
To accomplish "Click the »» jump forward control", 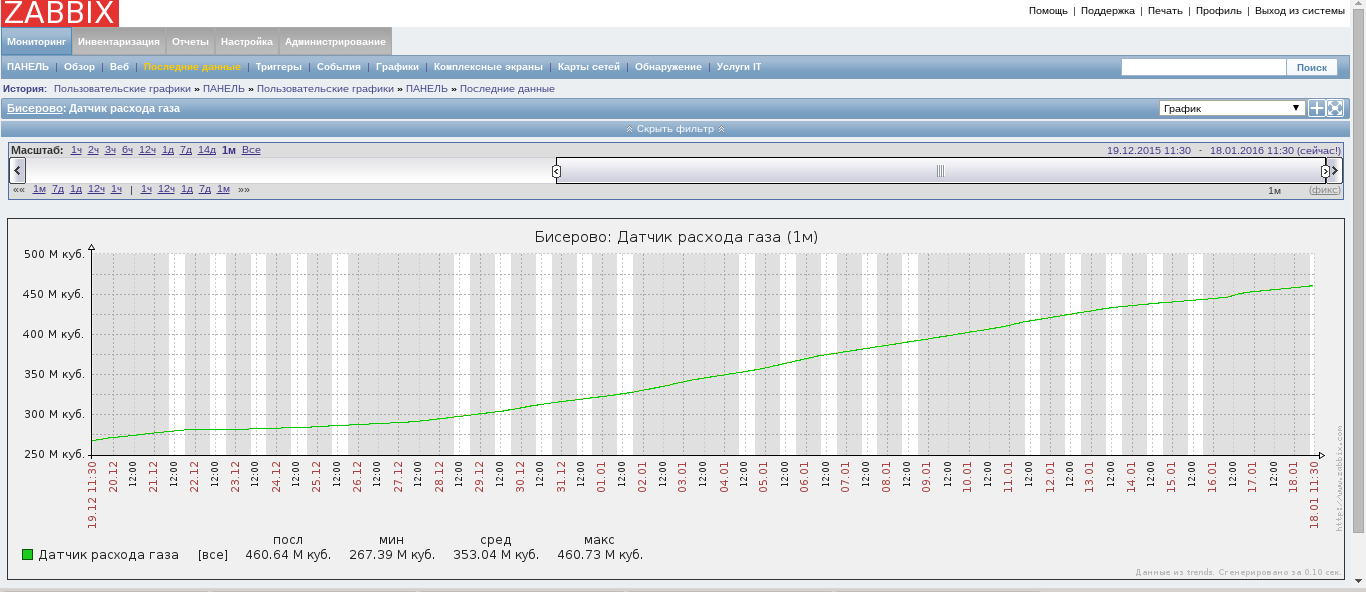I will (244, 189).
